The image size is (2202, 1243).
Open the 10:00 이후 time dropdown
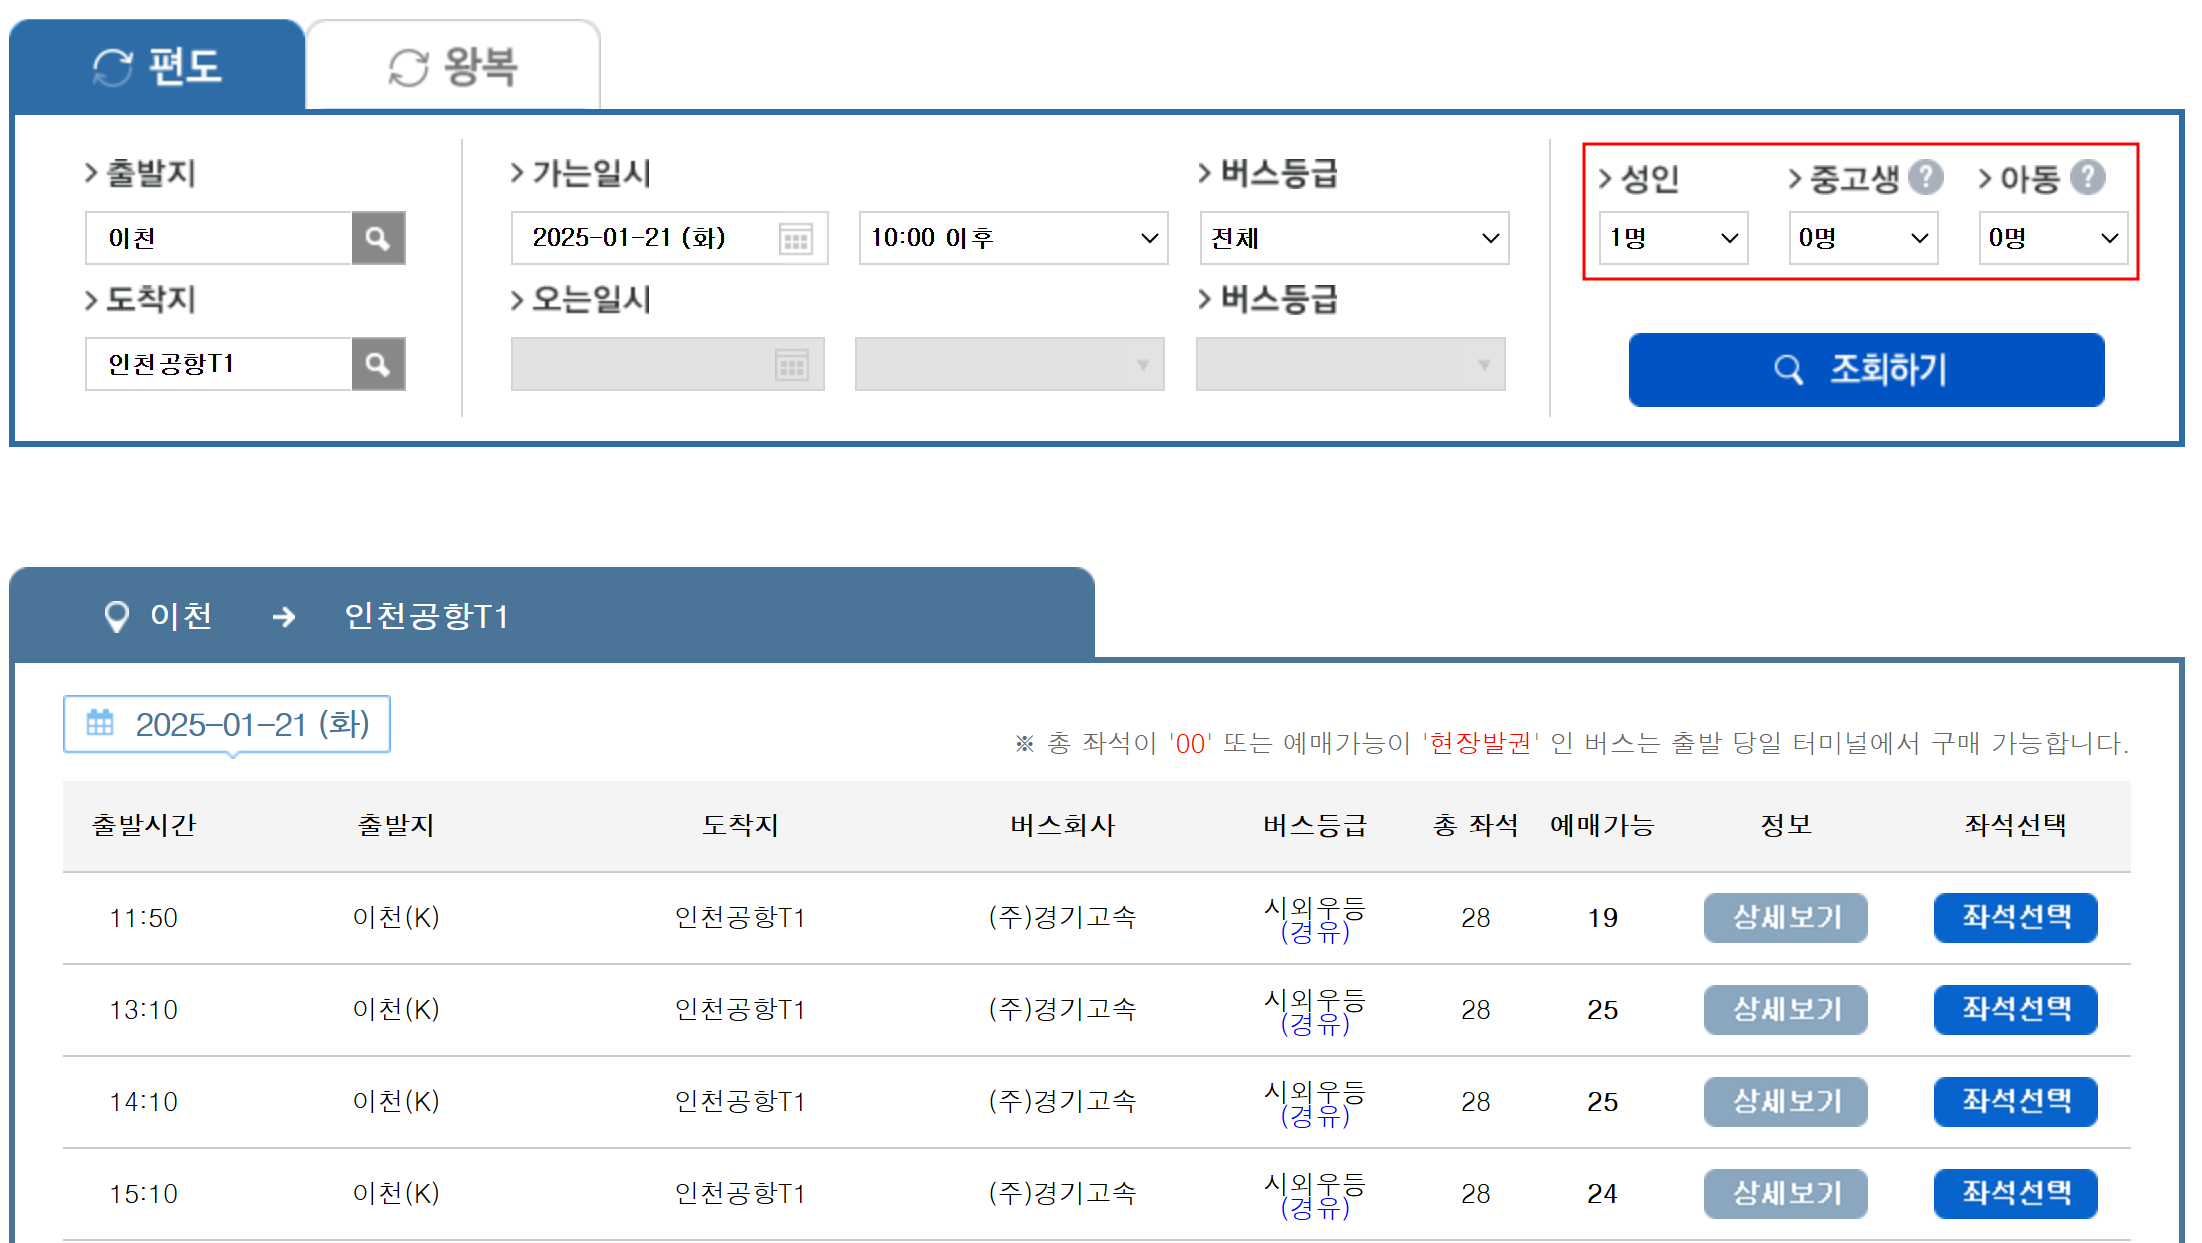click(1013, 238)
